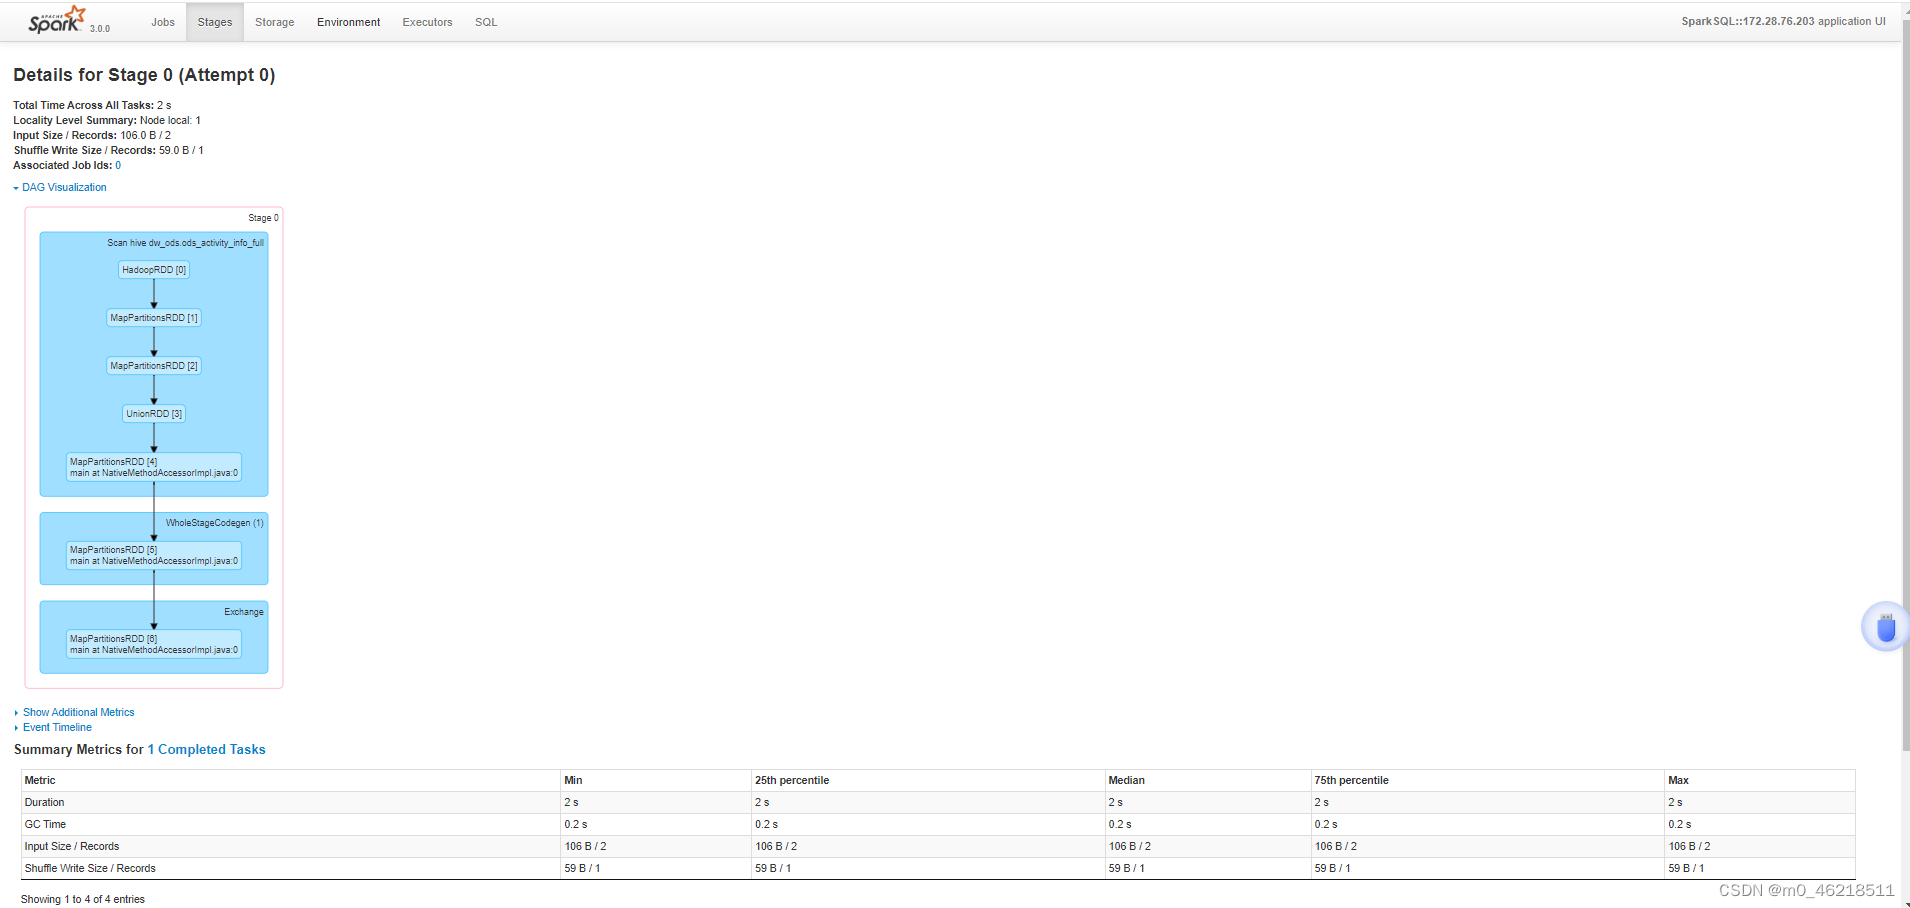
Task: Click the Stage 0 label in DAG
Action: pos(264,218)
